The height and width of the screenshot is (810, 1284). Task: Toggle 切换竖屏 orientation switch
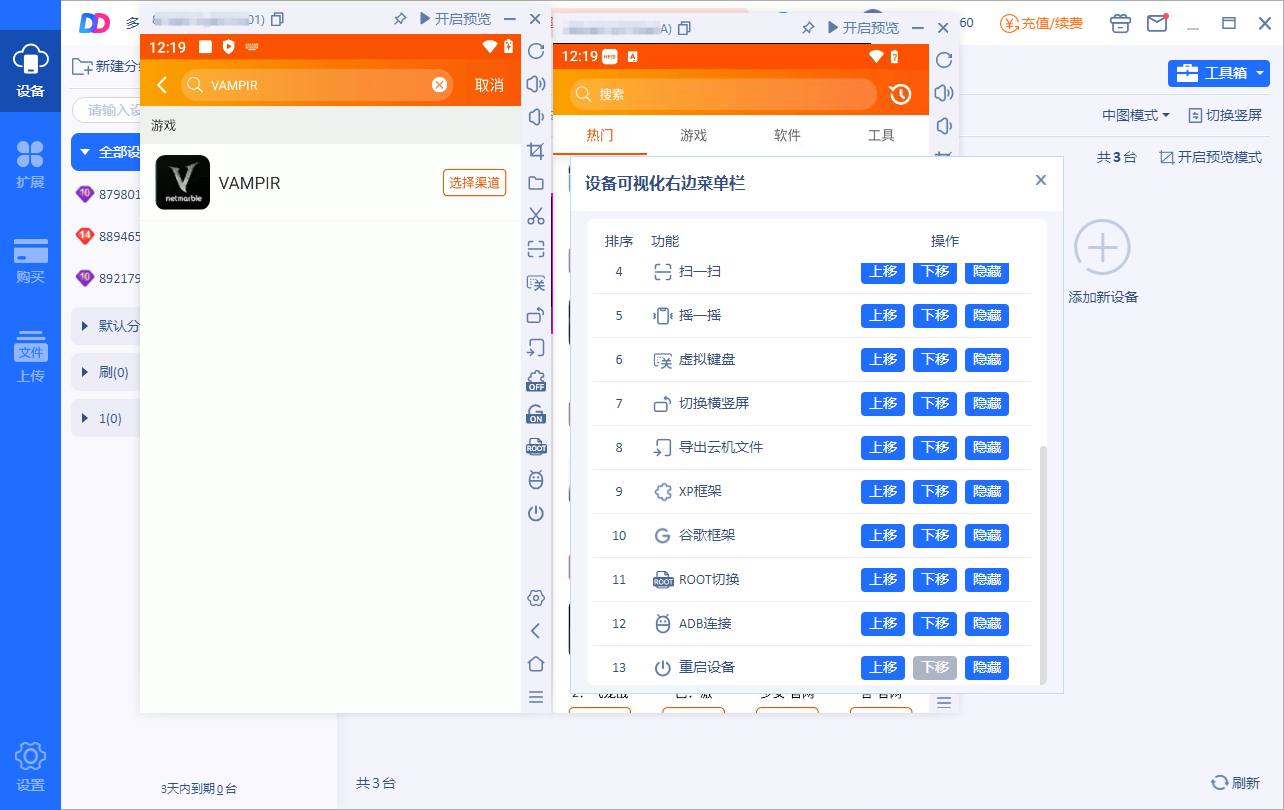(x=1225, y=115)
